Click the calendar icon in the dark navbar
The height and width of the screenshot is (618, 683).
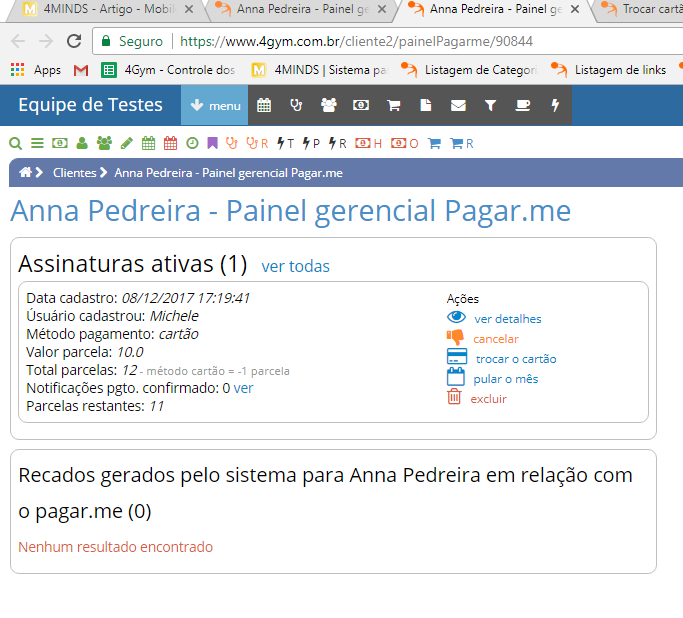click(x=264, y=105)
